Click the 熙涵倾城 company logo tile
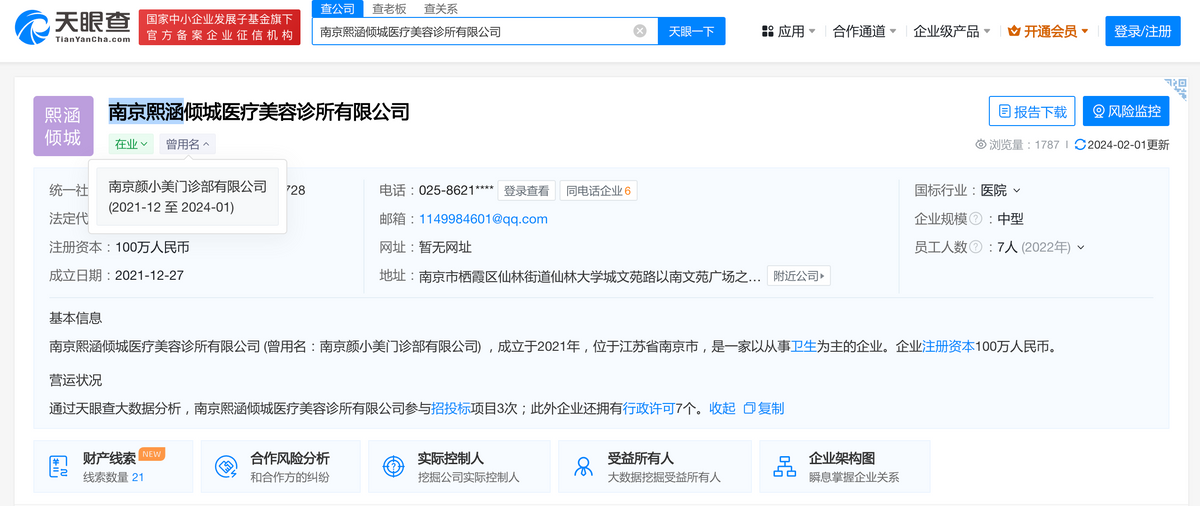This screenshot has width=1200, height=506. pyautogui.click(x=63, y=126)
